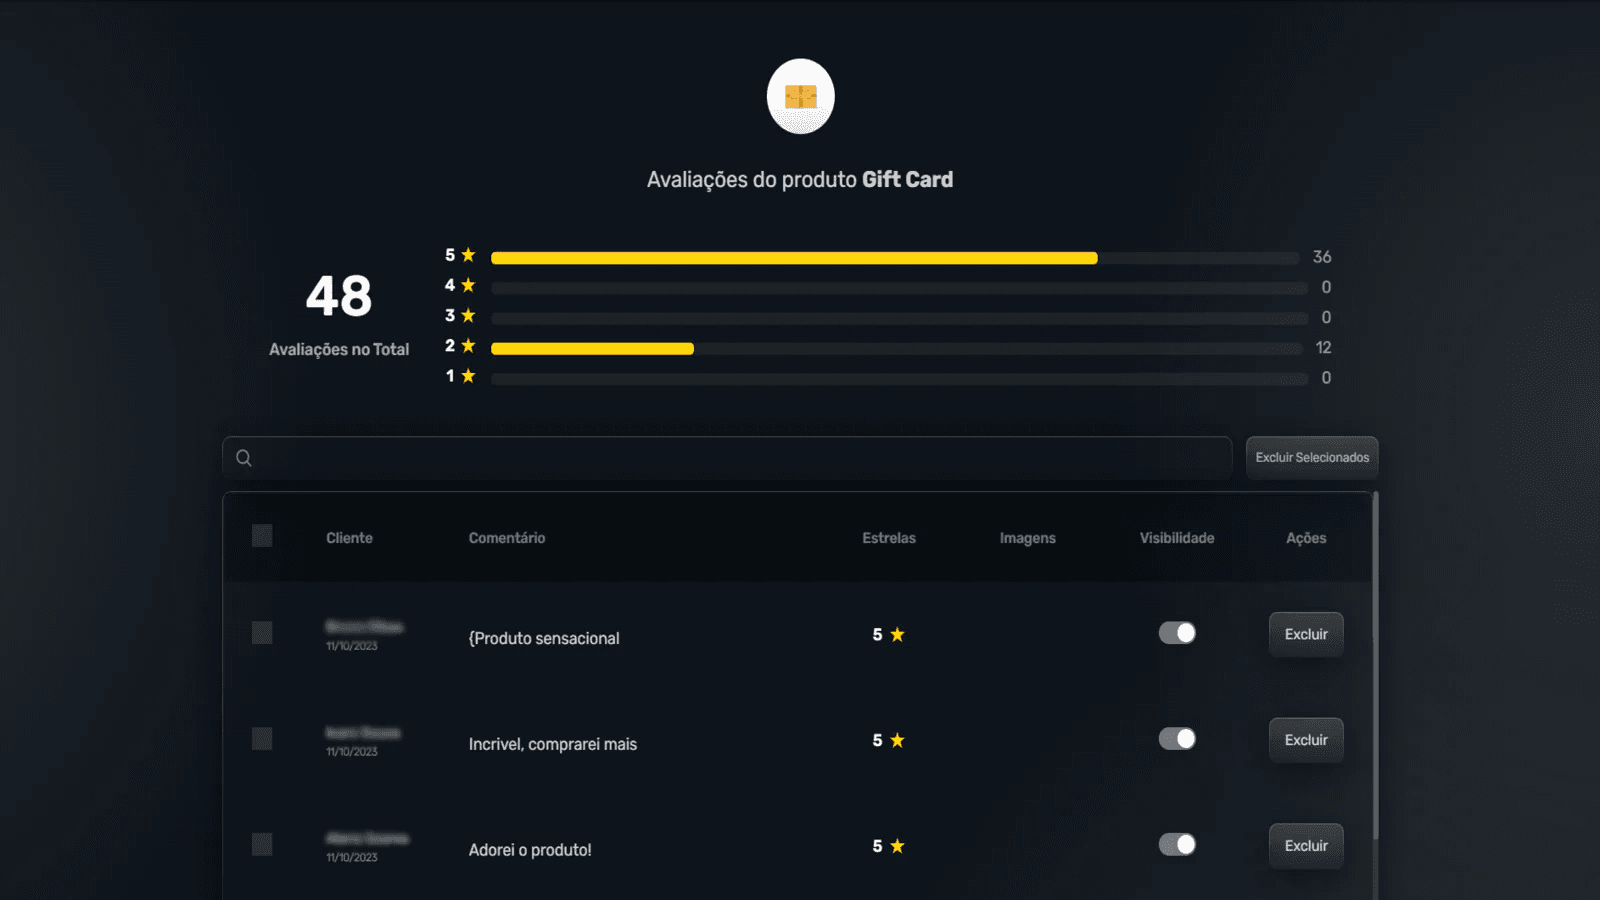Check the checkbox for the third review
Viewport: 1600px width, 900px height.
(x=261, y=845)
